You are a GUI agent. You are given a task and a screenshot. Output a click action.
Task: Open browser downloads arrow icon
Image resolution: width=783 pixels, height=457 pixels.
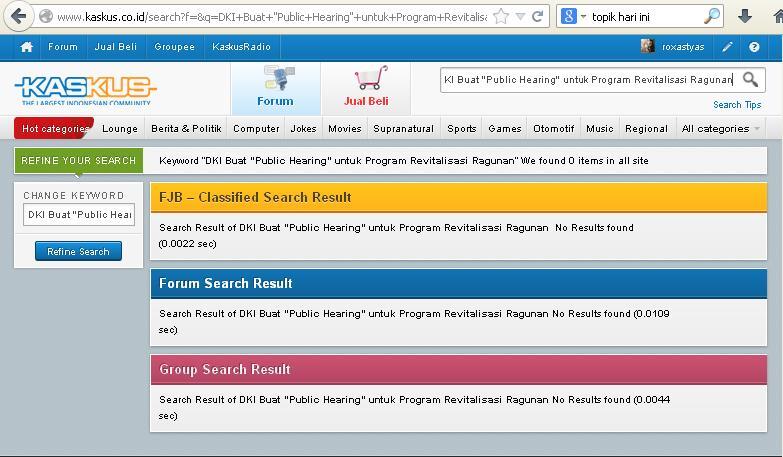point(745,16)
